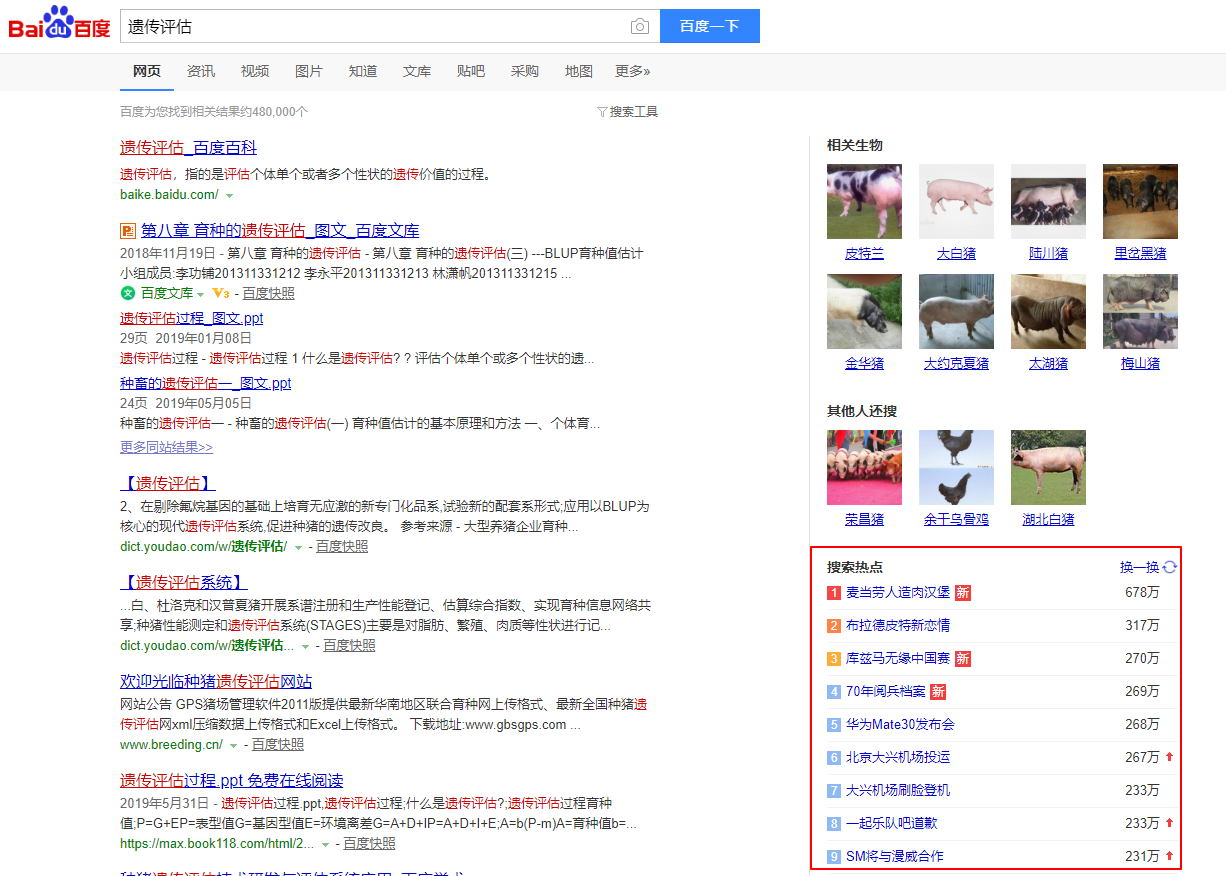Image resolution: width=1226 pixels, height=876 pixels.
Task: Open the dropdown arrow under baike.baidu.com
Action: point(230,196)
